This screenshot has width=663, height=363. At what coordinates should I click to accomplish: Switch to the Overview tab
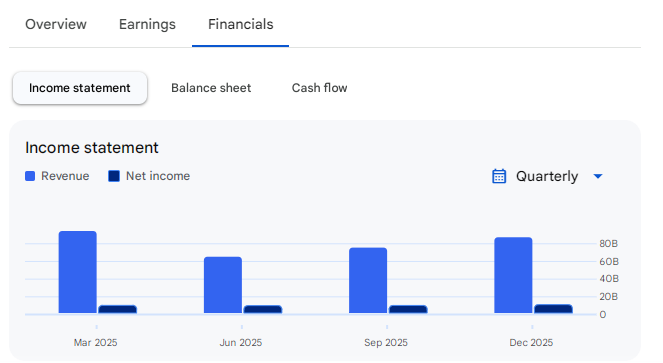[56, 24]
